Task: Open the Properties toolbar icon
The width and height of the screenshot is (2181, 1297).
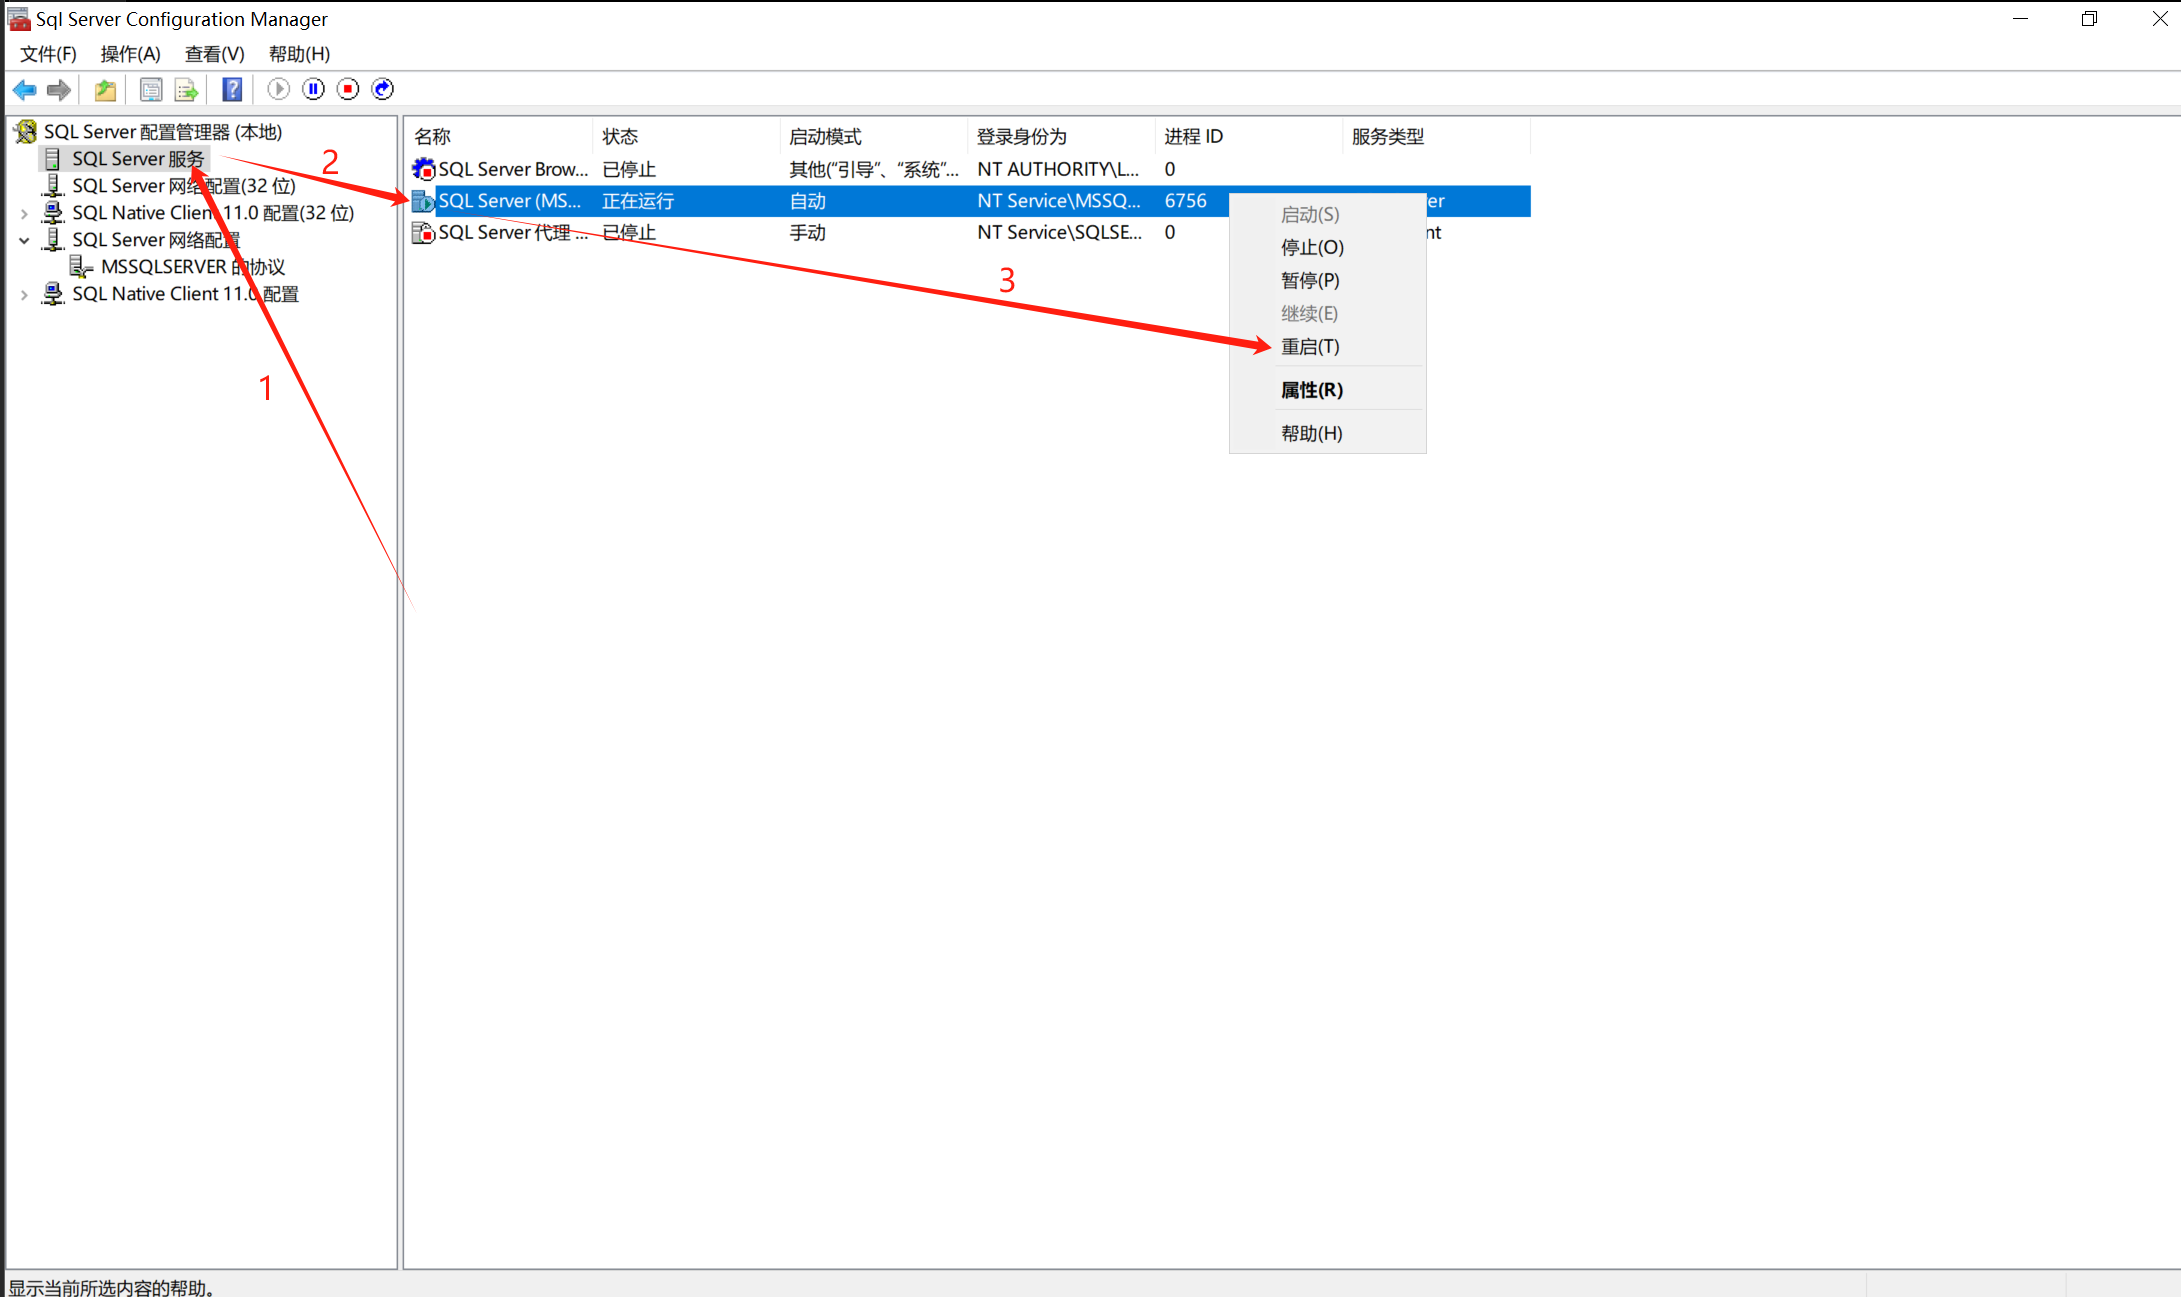Action: coord(151,90)
